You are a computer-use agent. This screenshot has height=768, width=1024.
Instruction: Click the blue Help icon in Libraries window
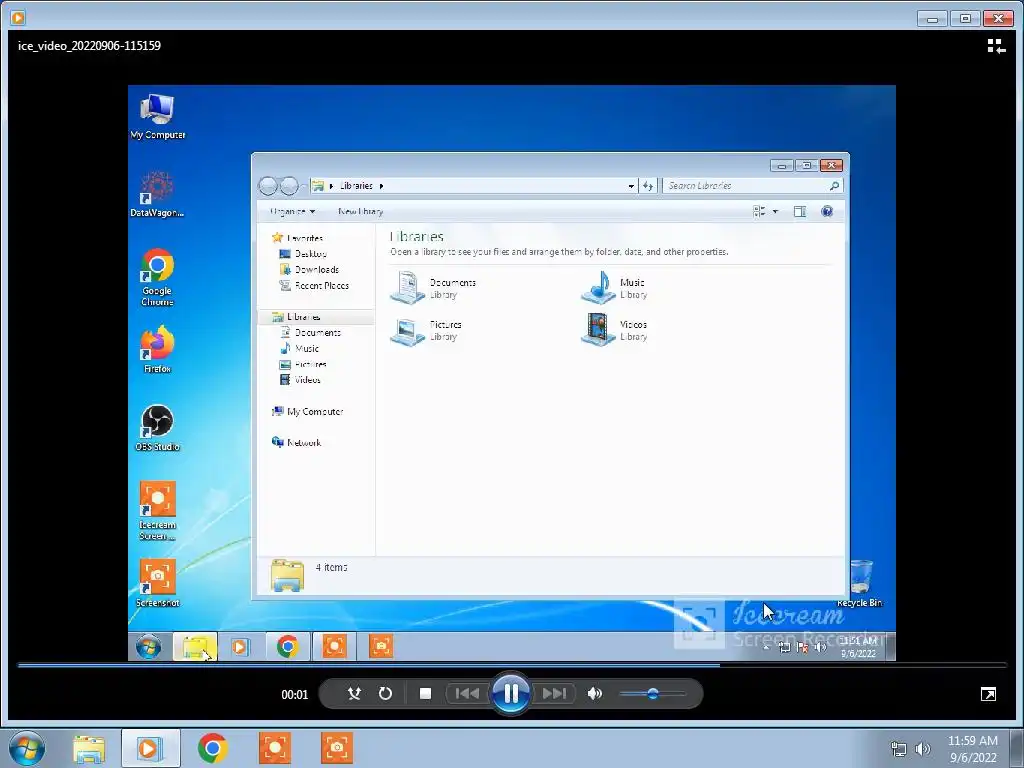[827, 212]
